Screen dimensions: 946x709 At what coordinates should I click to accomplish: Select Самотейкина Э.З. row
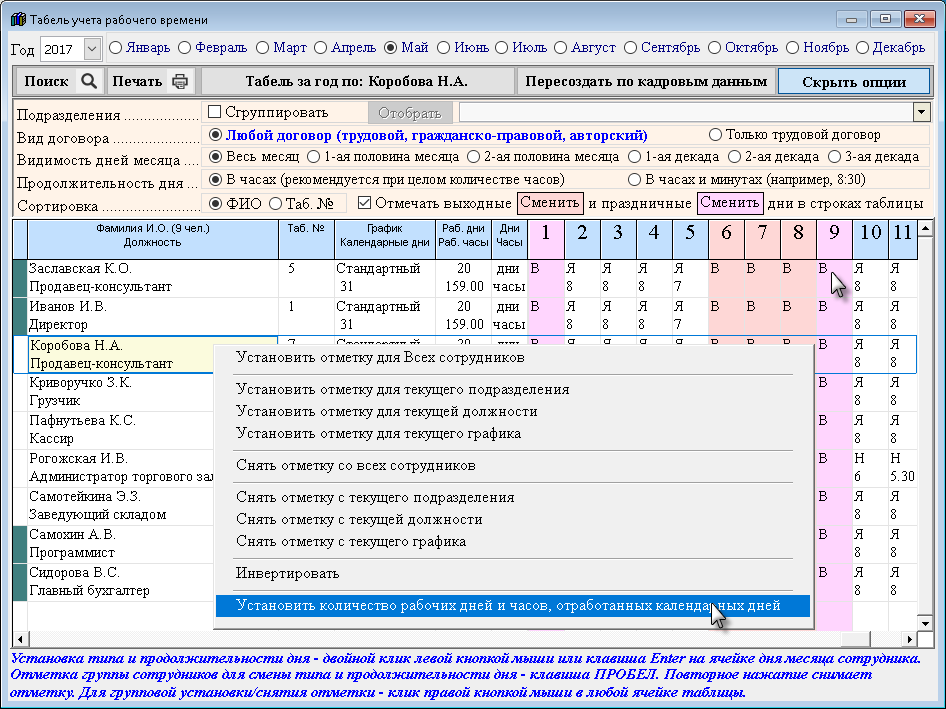pos(121,506)
